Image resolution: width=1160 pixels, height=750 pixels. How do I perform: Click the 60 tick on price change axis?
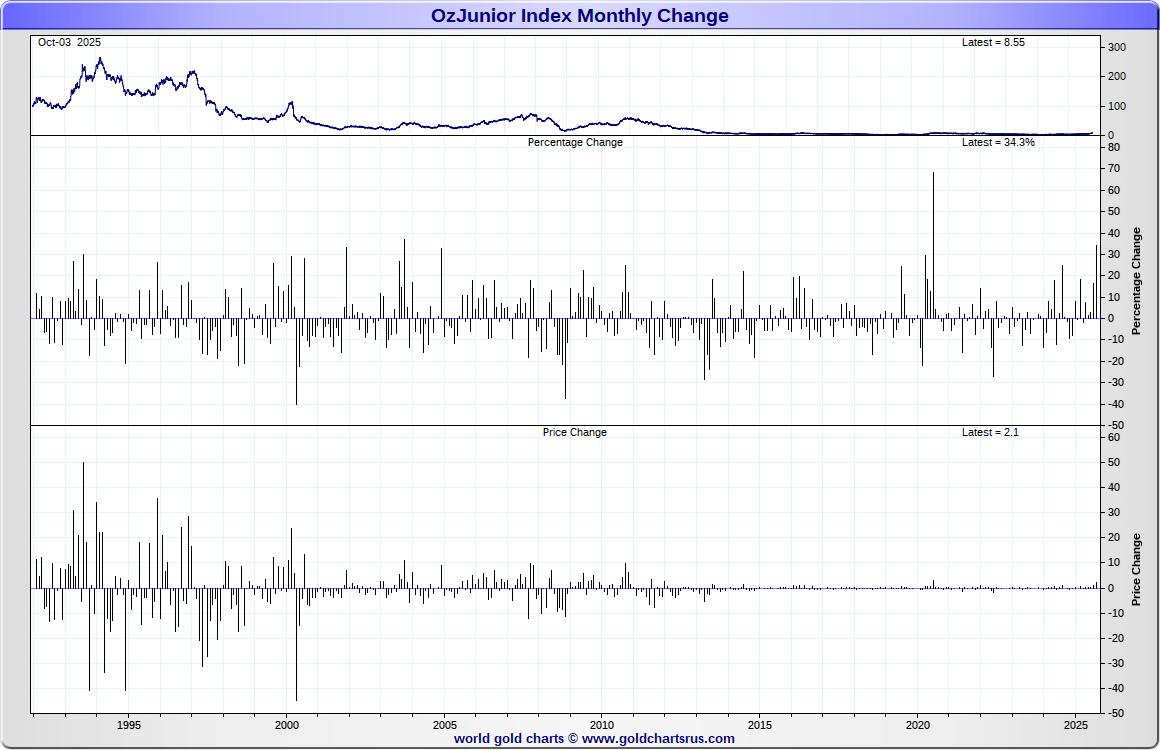[1114, 437]
